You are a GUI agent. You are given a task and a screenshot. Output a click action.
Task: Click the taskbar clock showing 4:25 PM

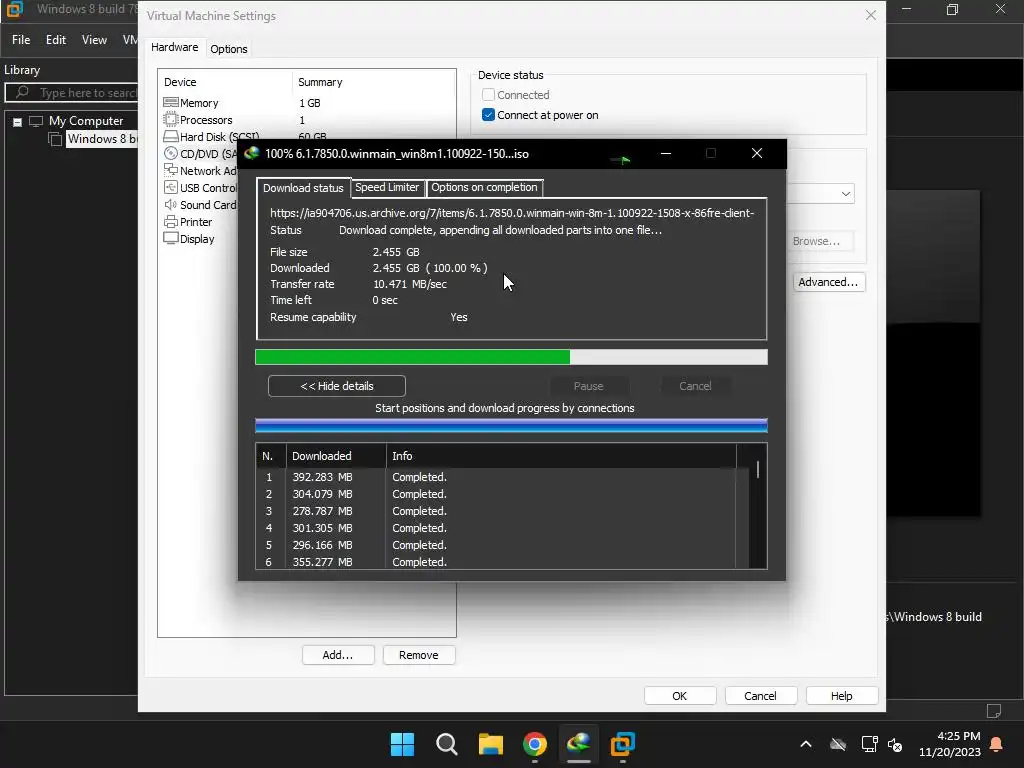[950, 744]
